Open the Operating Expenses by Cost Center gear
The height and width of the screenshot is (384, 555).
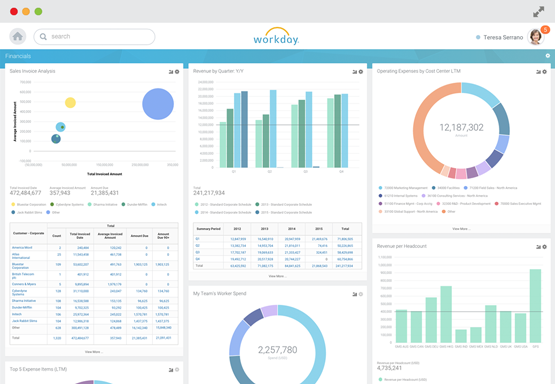point(544,71)
